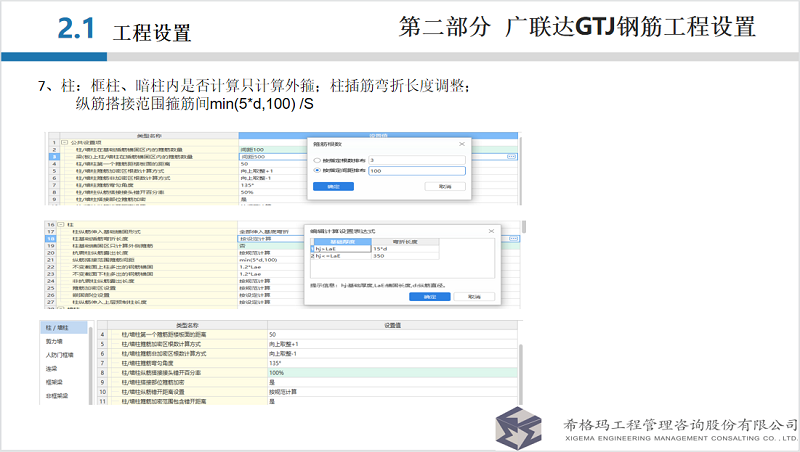This screenshot has height=452, width=800.
Task: Click 按规范计算 value in row 10 of 柱/墙柱 table
Action: click(283, 392)
